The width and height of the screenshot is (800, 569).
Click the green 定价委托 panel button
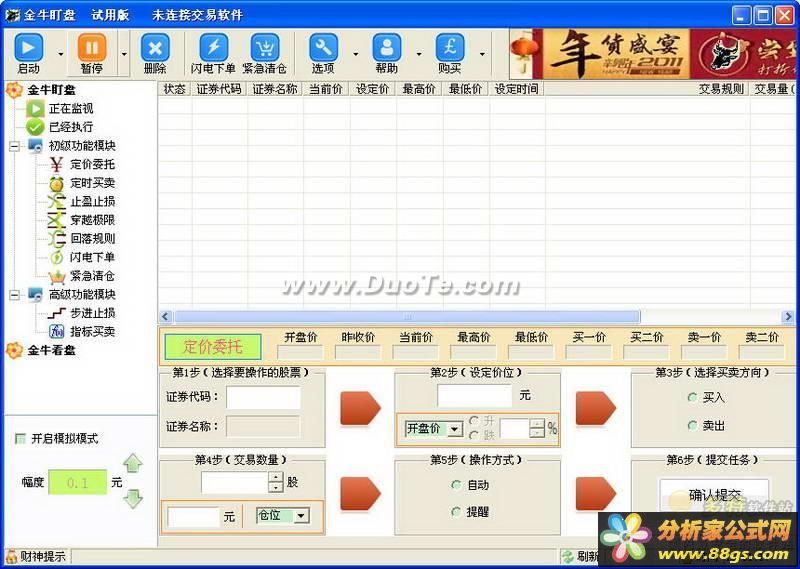pyautogui.click(x=213, y=347)
